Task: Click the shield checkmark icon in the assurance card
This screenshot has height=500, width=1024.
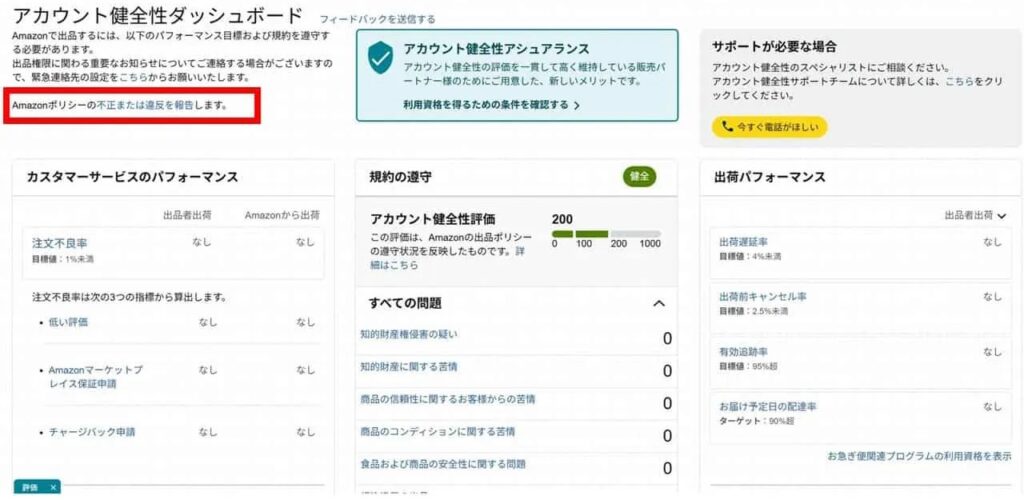Action: click(379, 58)
